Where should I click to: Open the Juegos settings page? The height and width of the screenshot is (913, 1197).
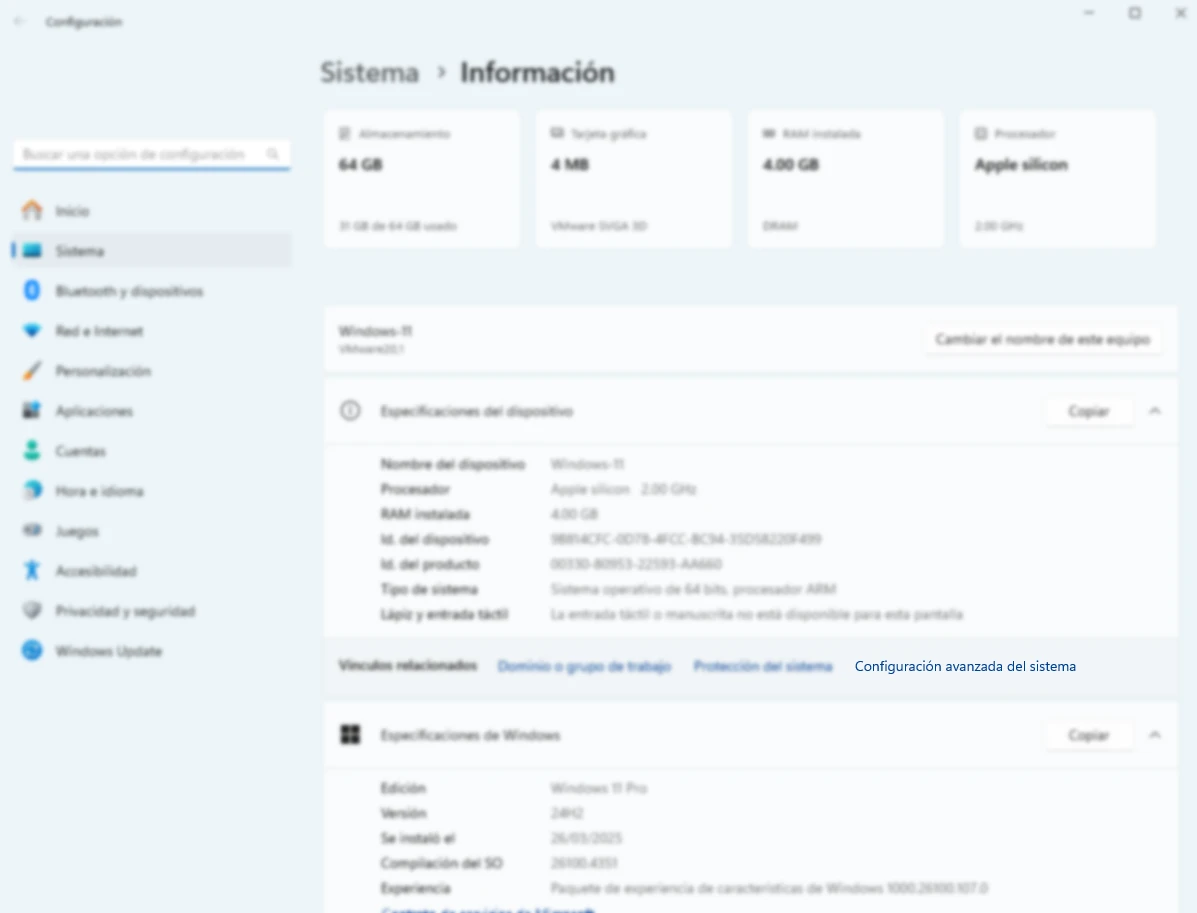pos(77,531)
